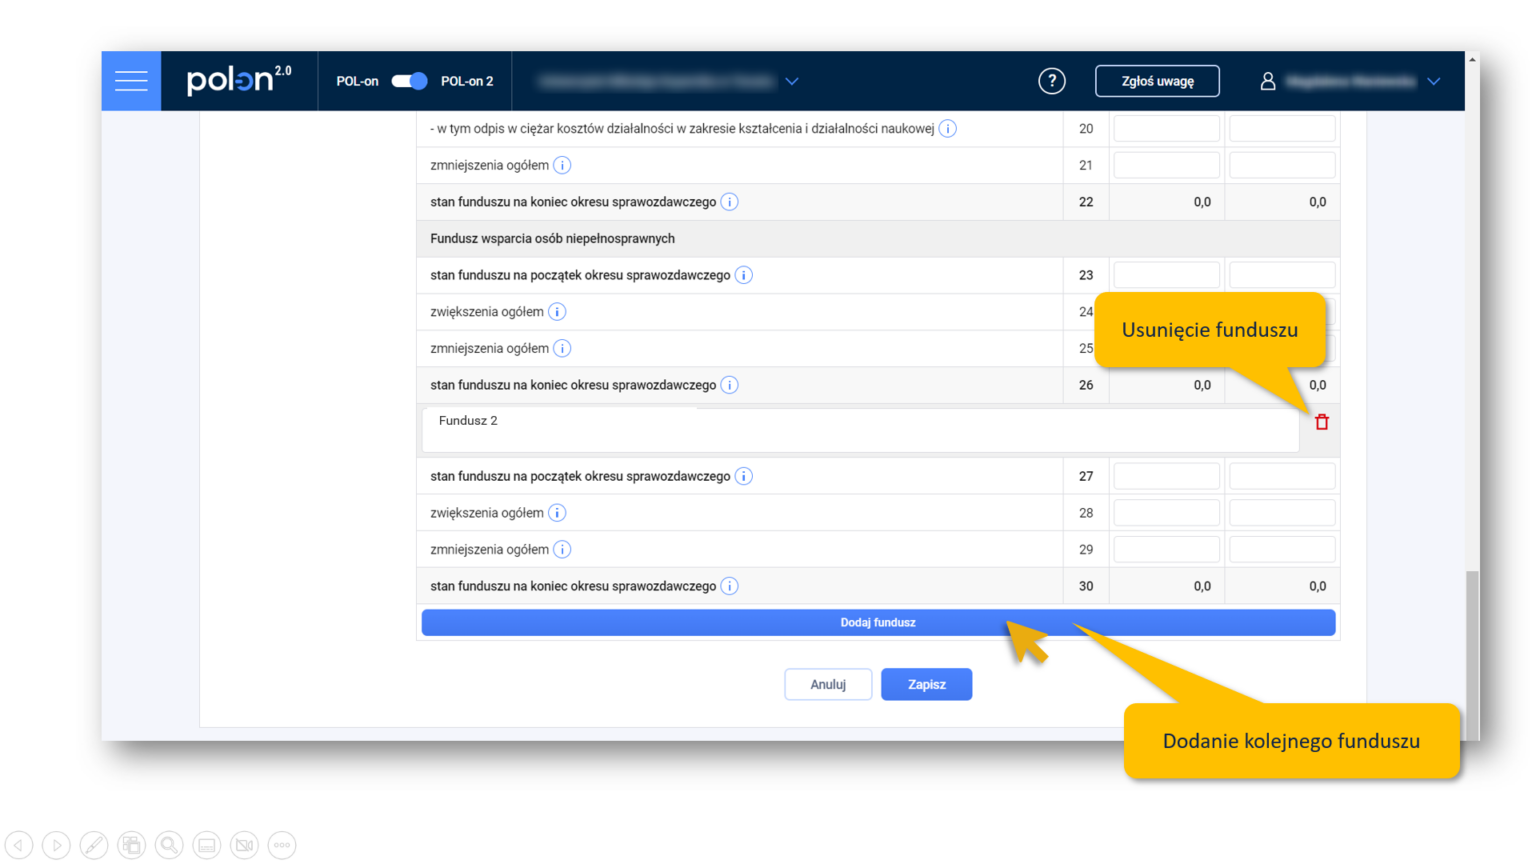Focus first-column input in row 21

point(1167,165)
